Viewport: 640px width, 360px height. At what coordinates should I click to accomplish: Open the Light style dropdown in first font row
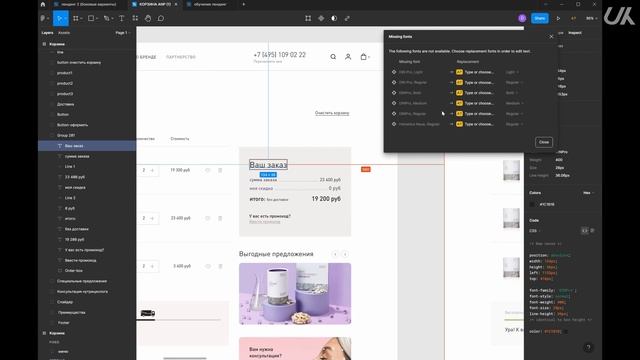pyautogui.click(x=512, y=72)
